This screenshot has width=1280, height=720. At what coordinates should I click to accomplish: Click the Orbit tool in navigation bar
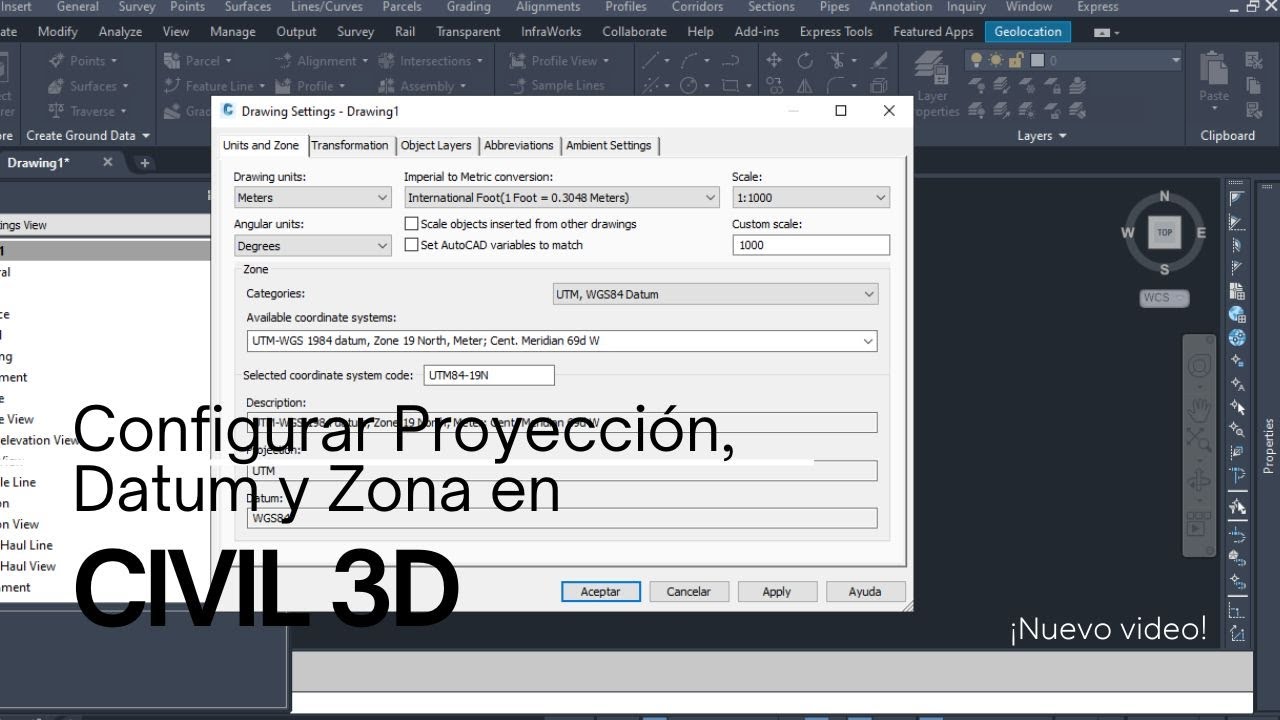[x=1199, y=480]
